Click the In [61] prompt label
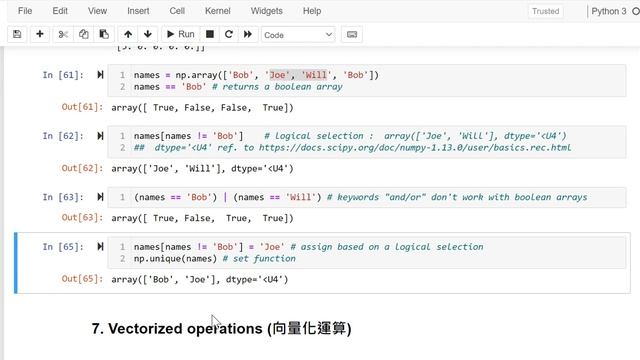Image resolution: width=640 pixels, height=360 pixels. [63, 75]
